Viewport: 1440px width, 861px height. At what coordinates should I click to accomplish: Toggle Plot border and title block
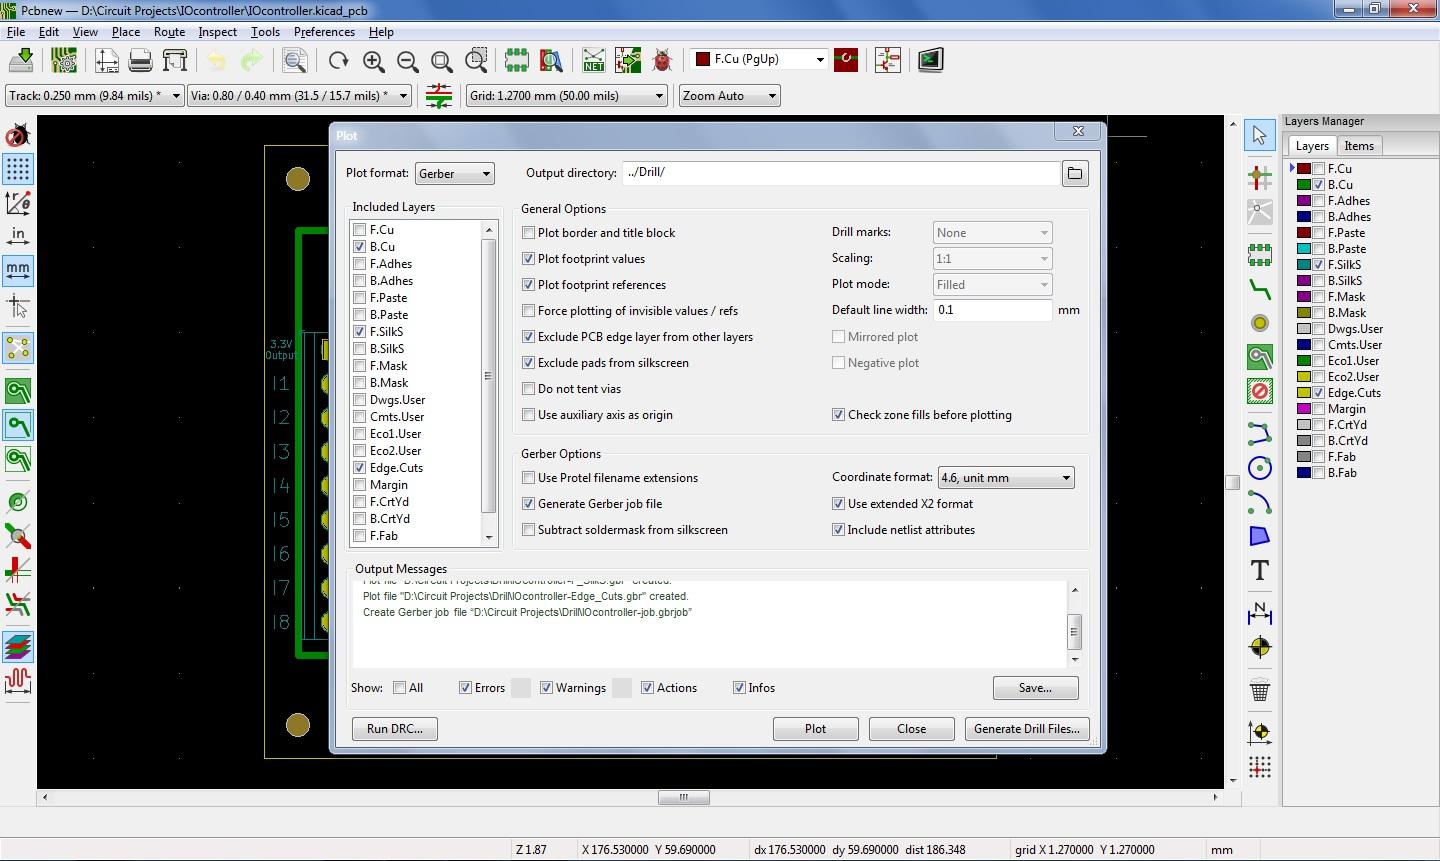coord(529,233)
